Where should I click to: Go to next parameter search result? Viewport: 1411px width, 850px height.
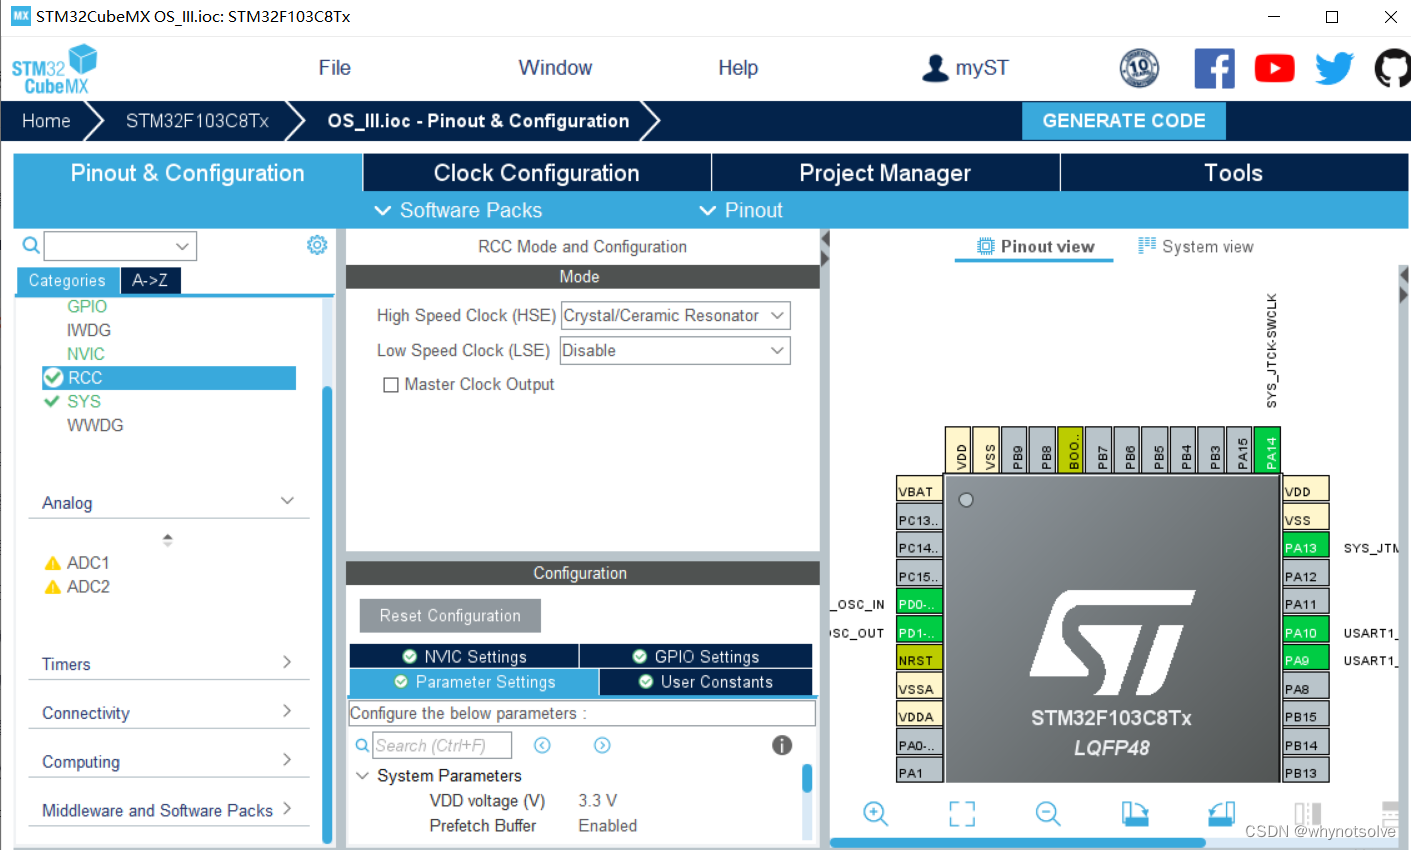point(602,745)
